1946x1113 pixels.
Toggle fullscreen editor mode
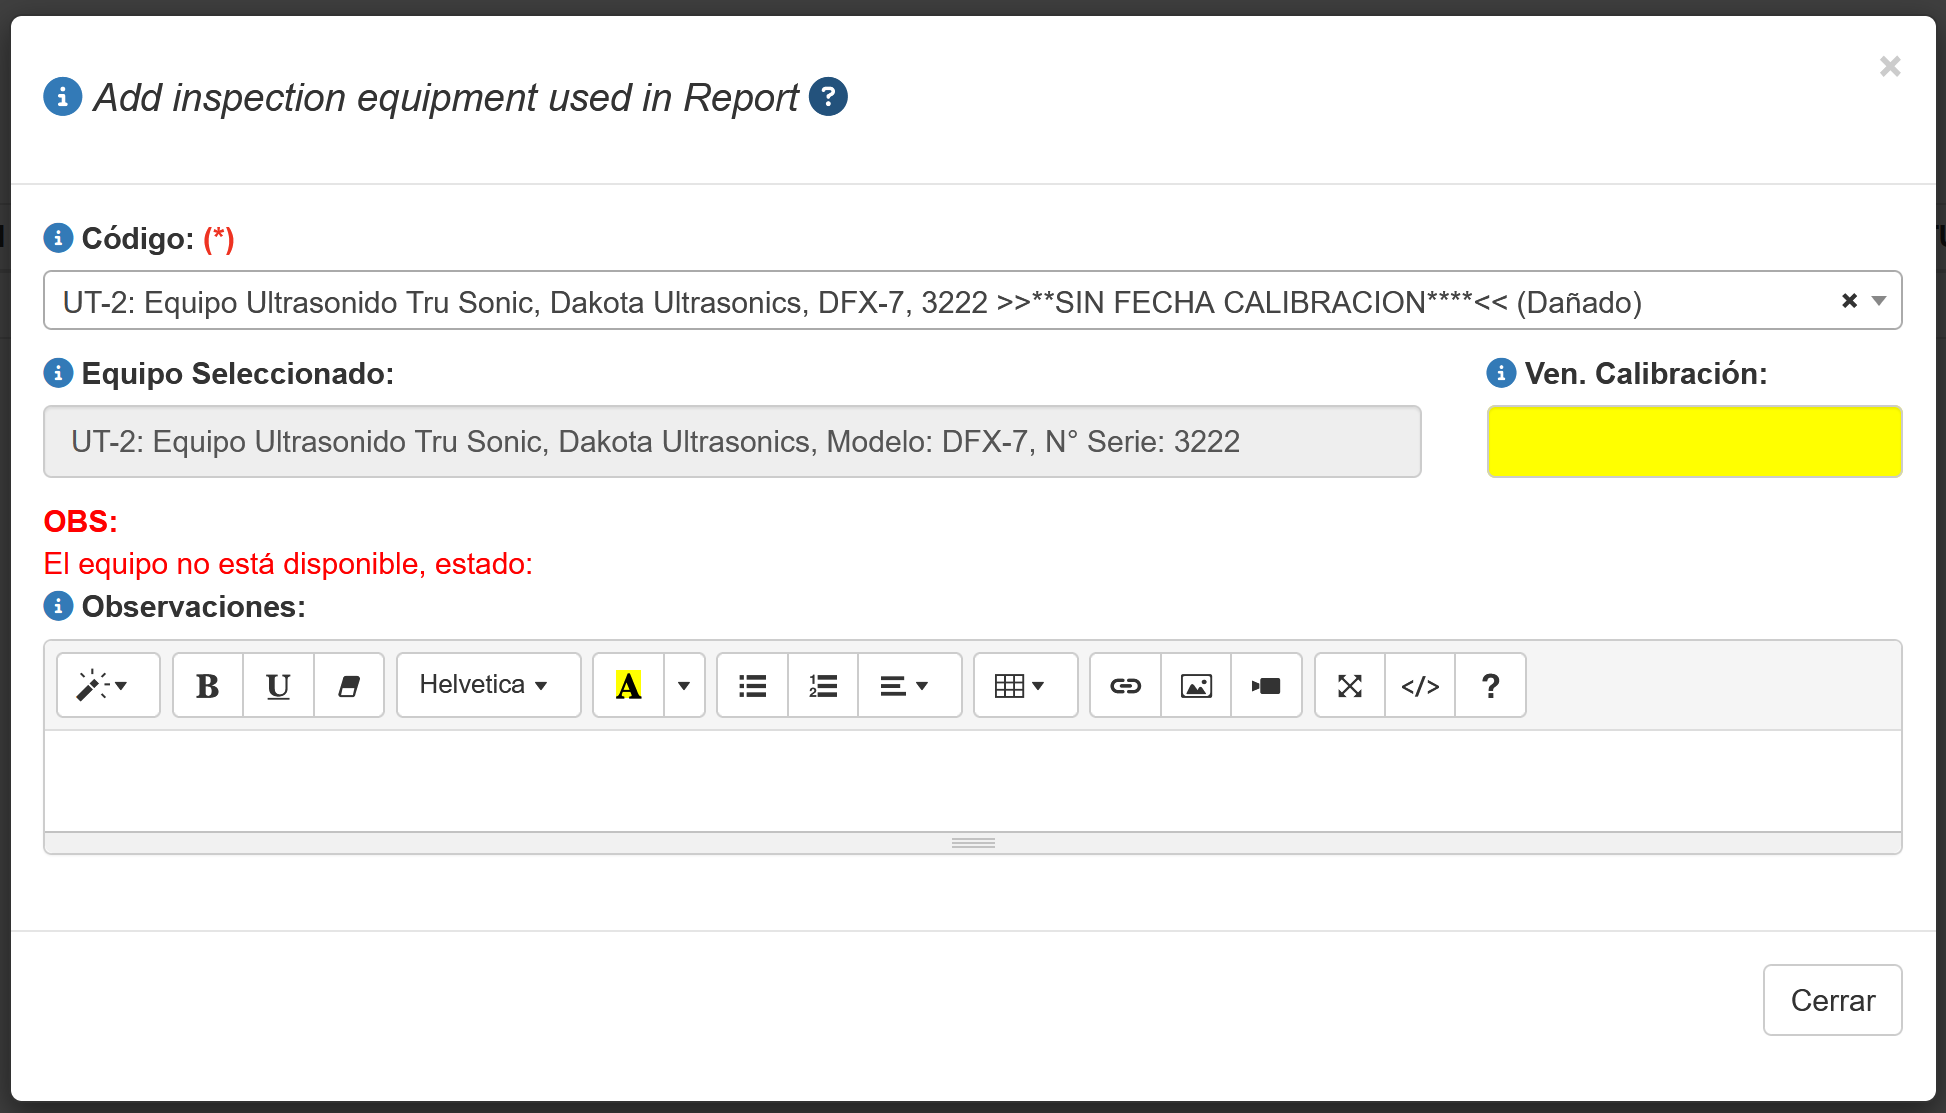(x=1350, y=686)
